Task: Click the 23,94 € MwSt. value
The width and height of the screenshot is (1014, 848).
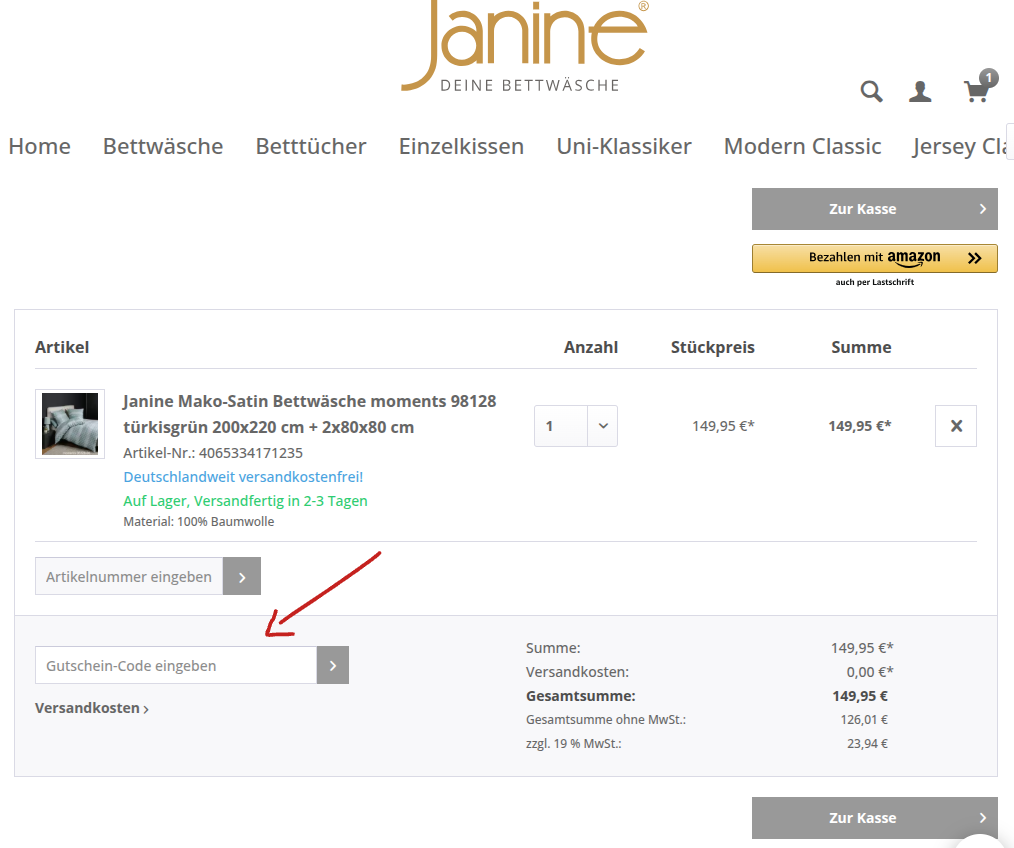Action: [867, 743]
